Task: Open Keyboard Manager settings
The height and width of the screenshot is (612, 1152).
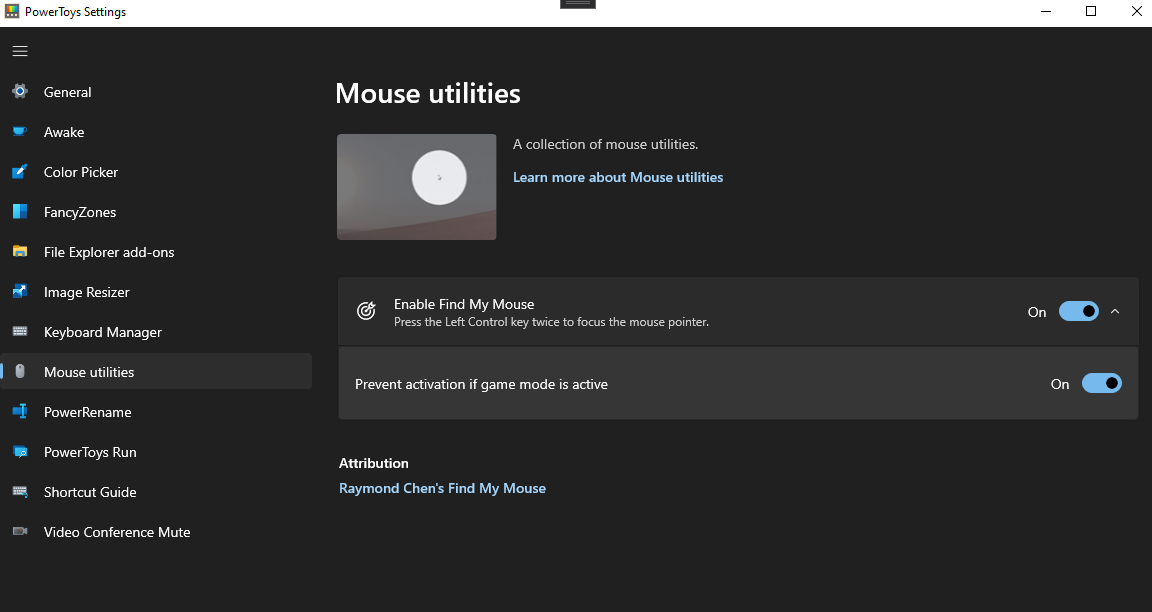Action: pos(156,332)
